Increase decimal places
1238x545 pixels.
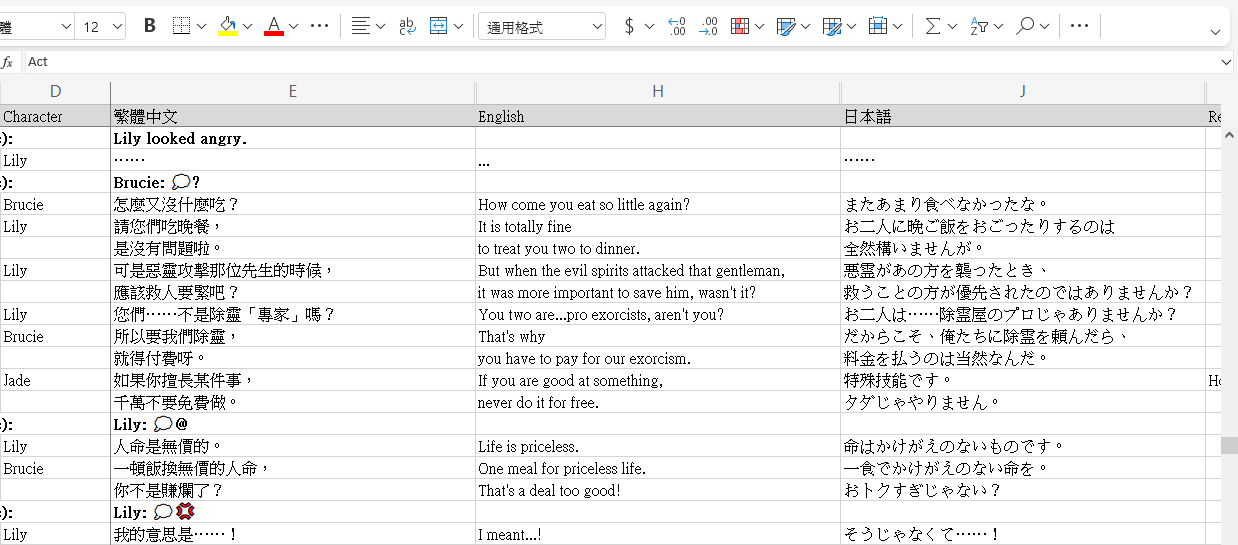click(x=676, y=26)
